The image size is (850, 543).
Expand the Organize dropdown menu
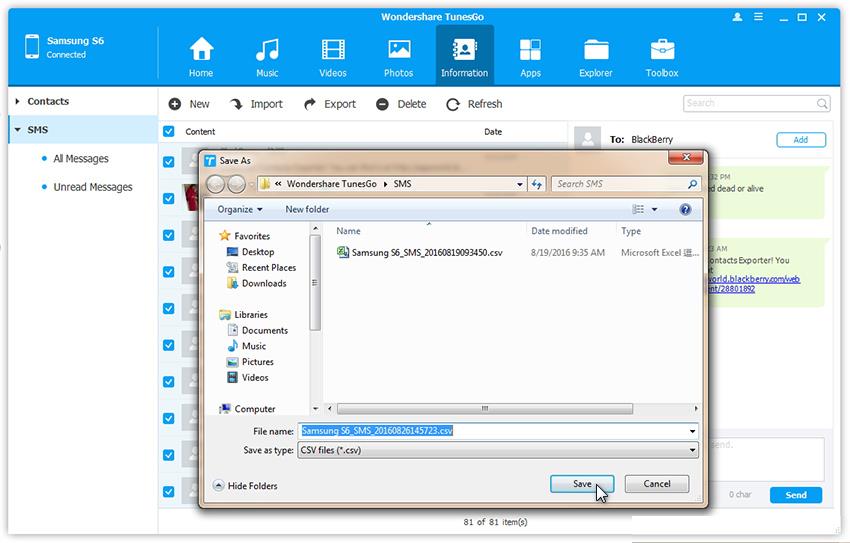(240, 209)
